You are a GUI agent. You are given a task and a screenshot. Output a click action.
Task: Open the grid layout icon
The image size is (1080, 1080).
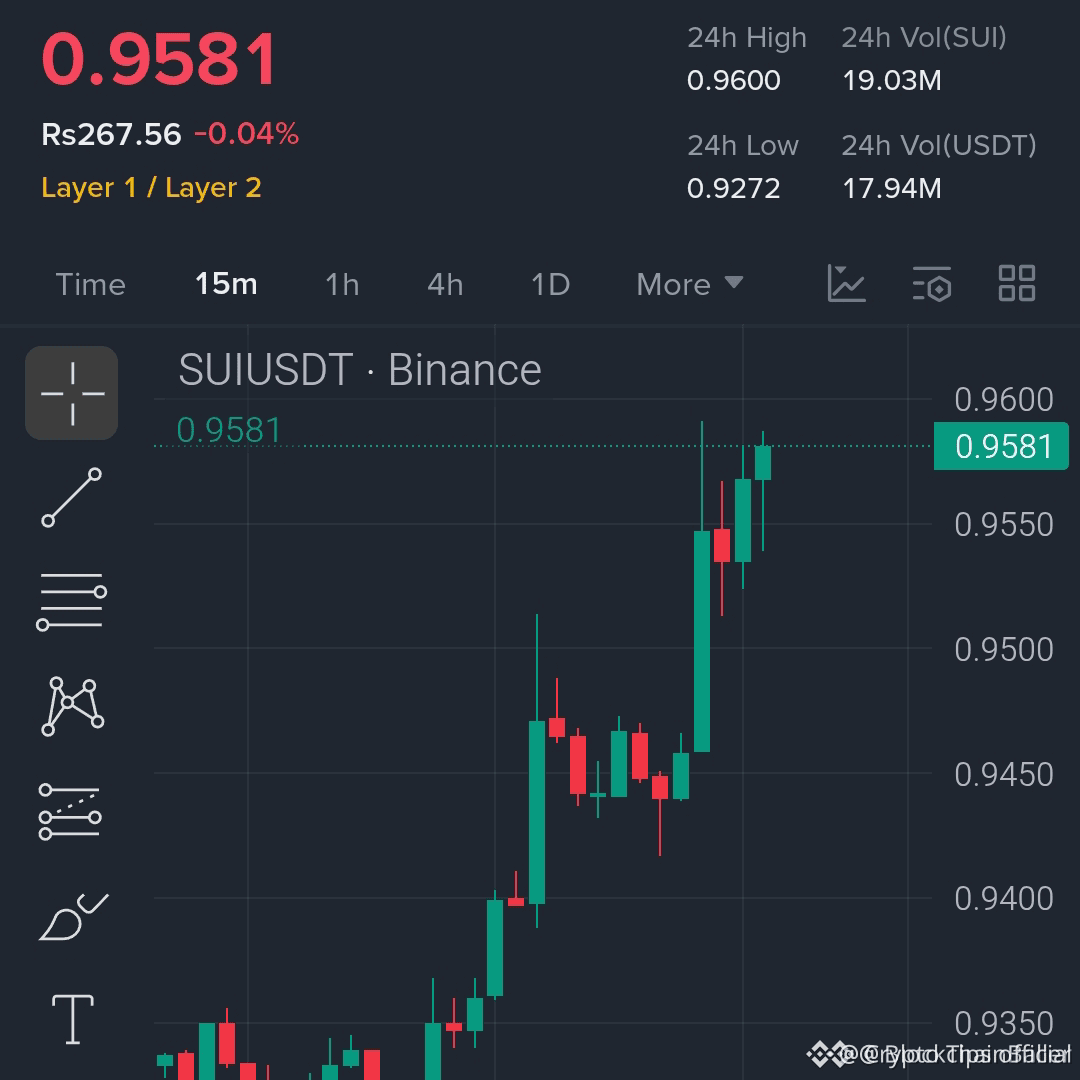pyautogui.click(x=1017, y=283)
